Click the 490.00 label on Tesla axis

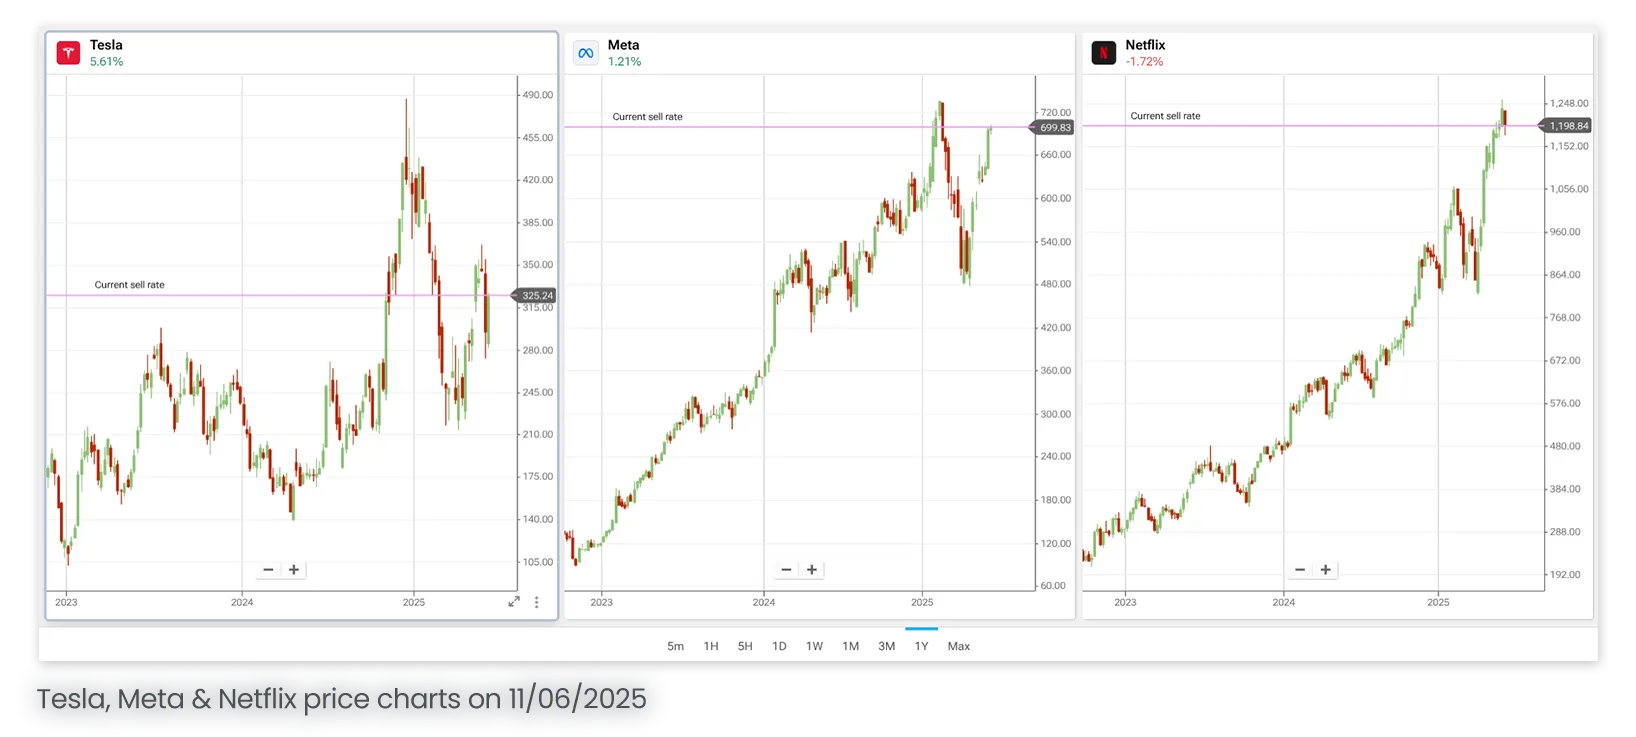538,95
